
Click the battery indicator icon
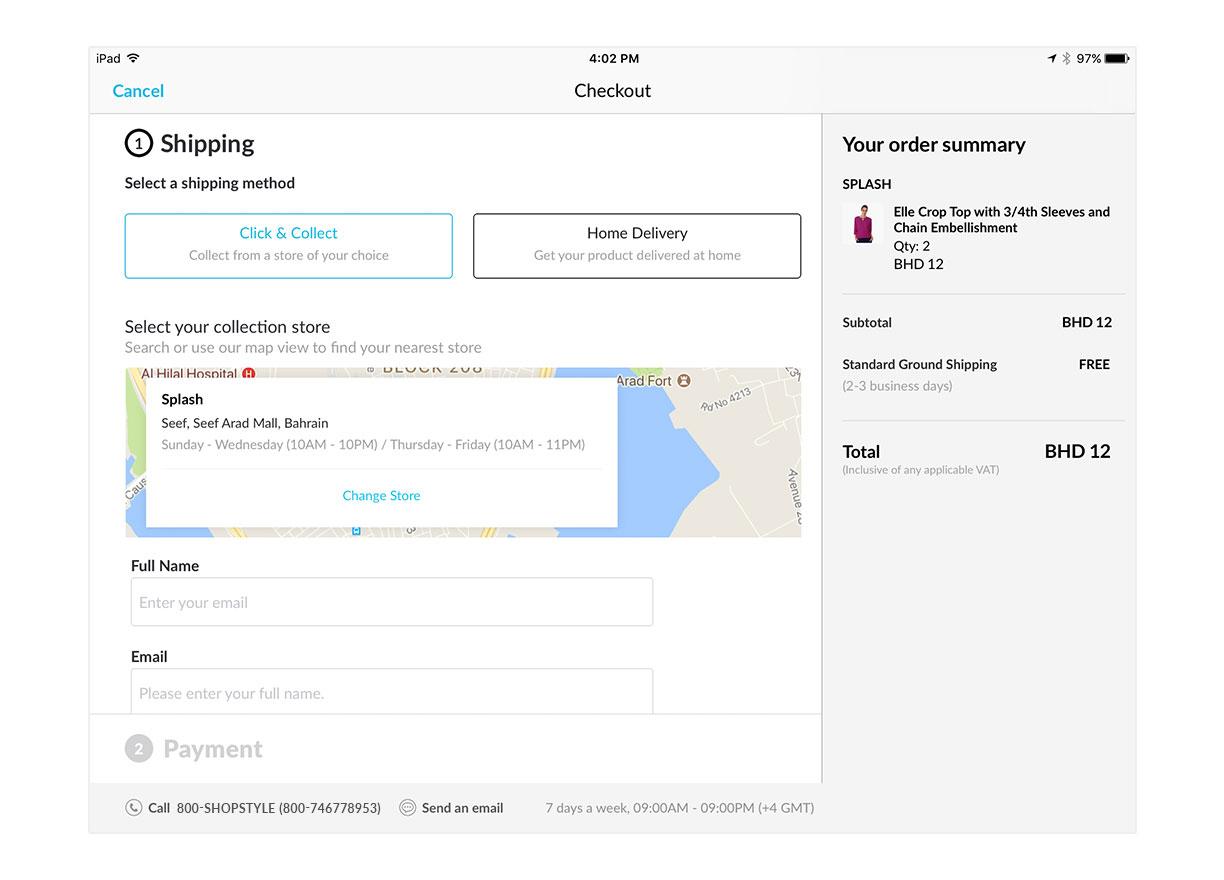pyautogui.click(x=1117, y=59)
